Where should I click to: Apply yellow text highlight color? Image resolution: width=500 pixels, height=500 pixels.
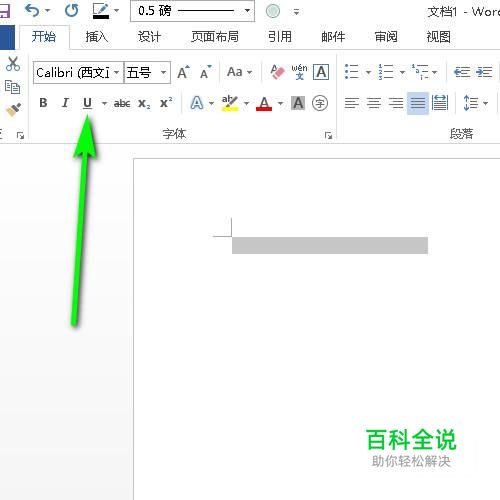[x=230, y=103]
